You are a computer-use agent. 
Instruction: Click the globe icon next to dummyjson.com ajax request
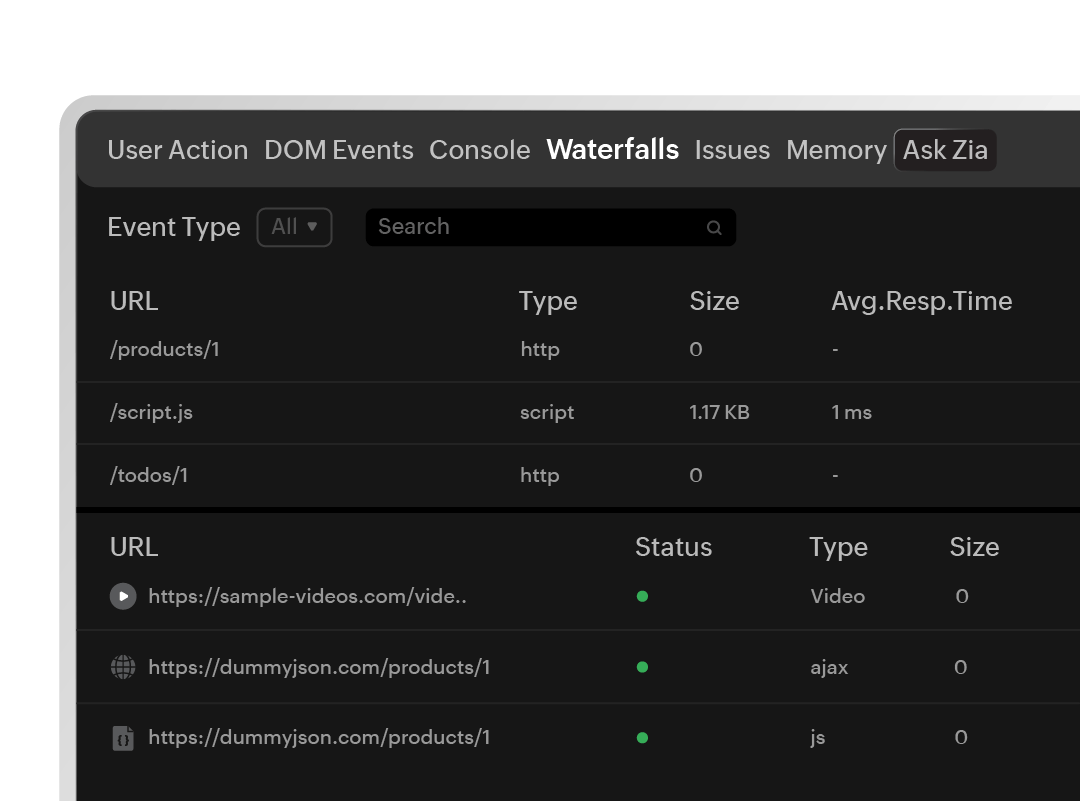(122, 667)
